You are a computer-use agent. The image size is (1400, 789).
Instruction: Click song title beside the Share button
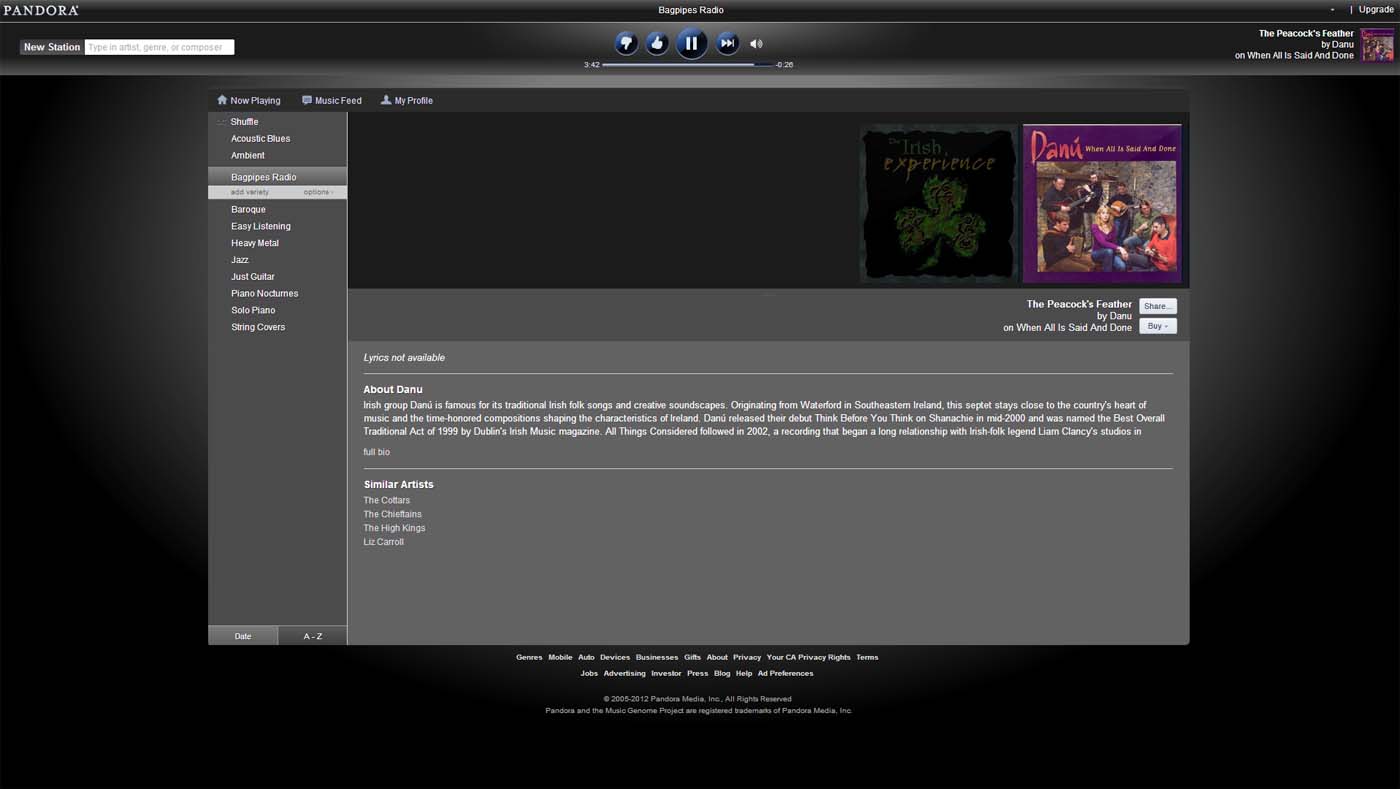click(1079, 304)
